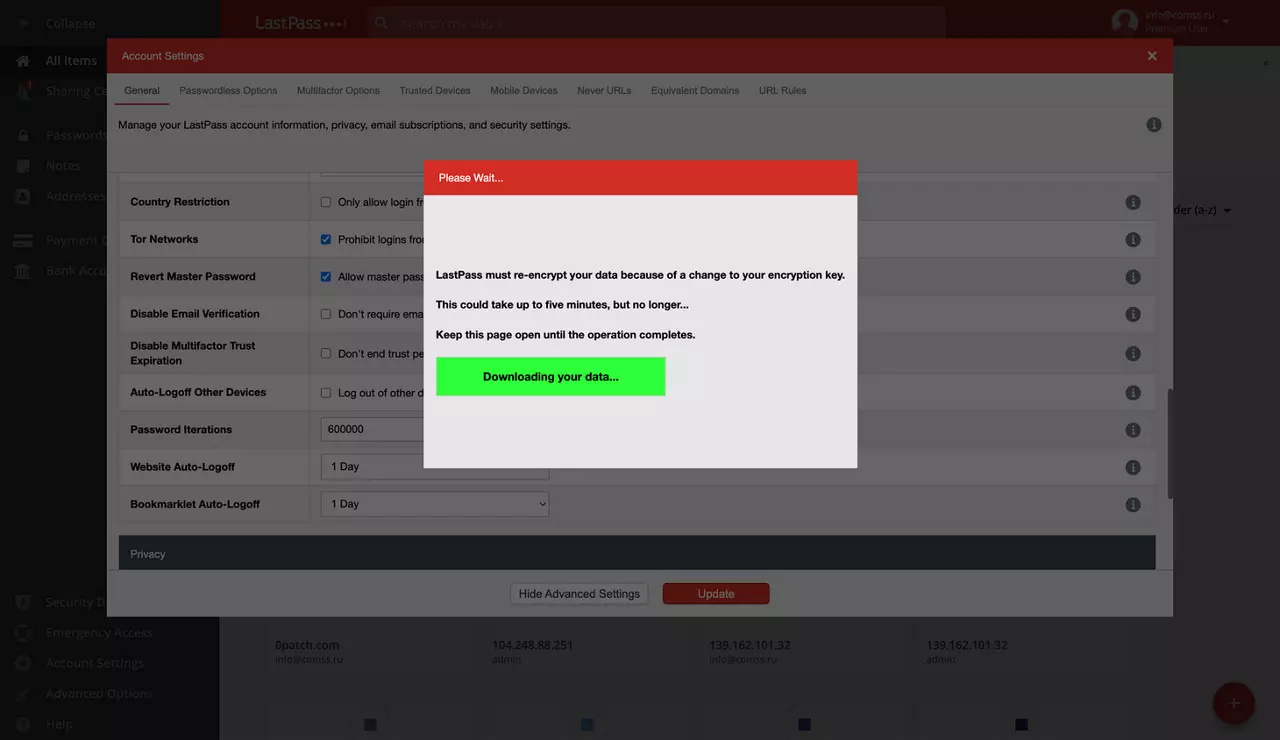Open the Bookmarklet Auto-Logoff dropdown
Screen dimensions: 1280x740
point(435,504)
